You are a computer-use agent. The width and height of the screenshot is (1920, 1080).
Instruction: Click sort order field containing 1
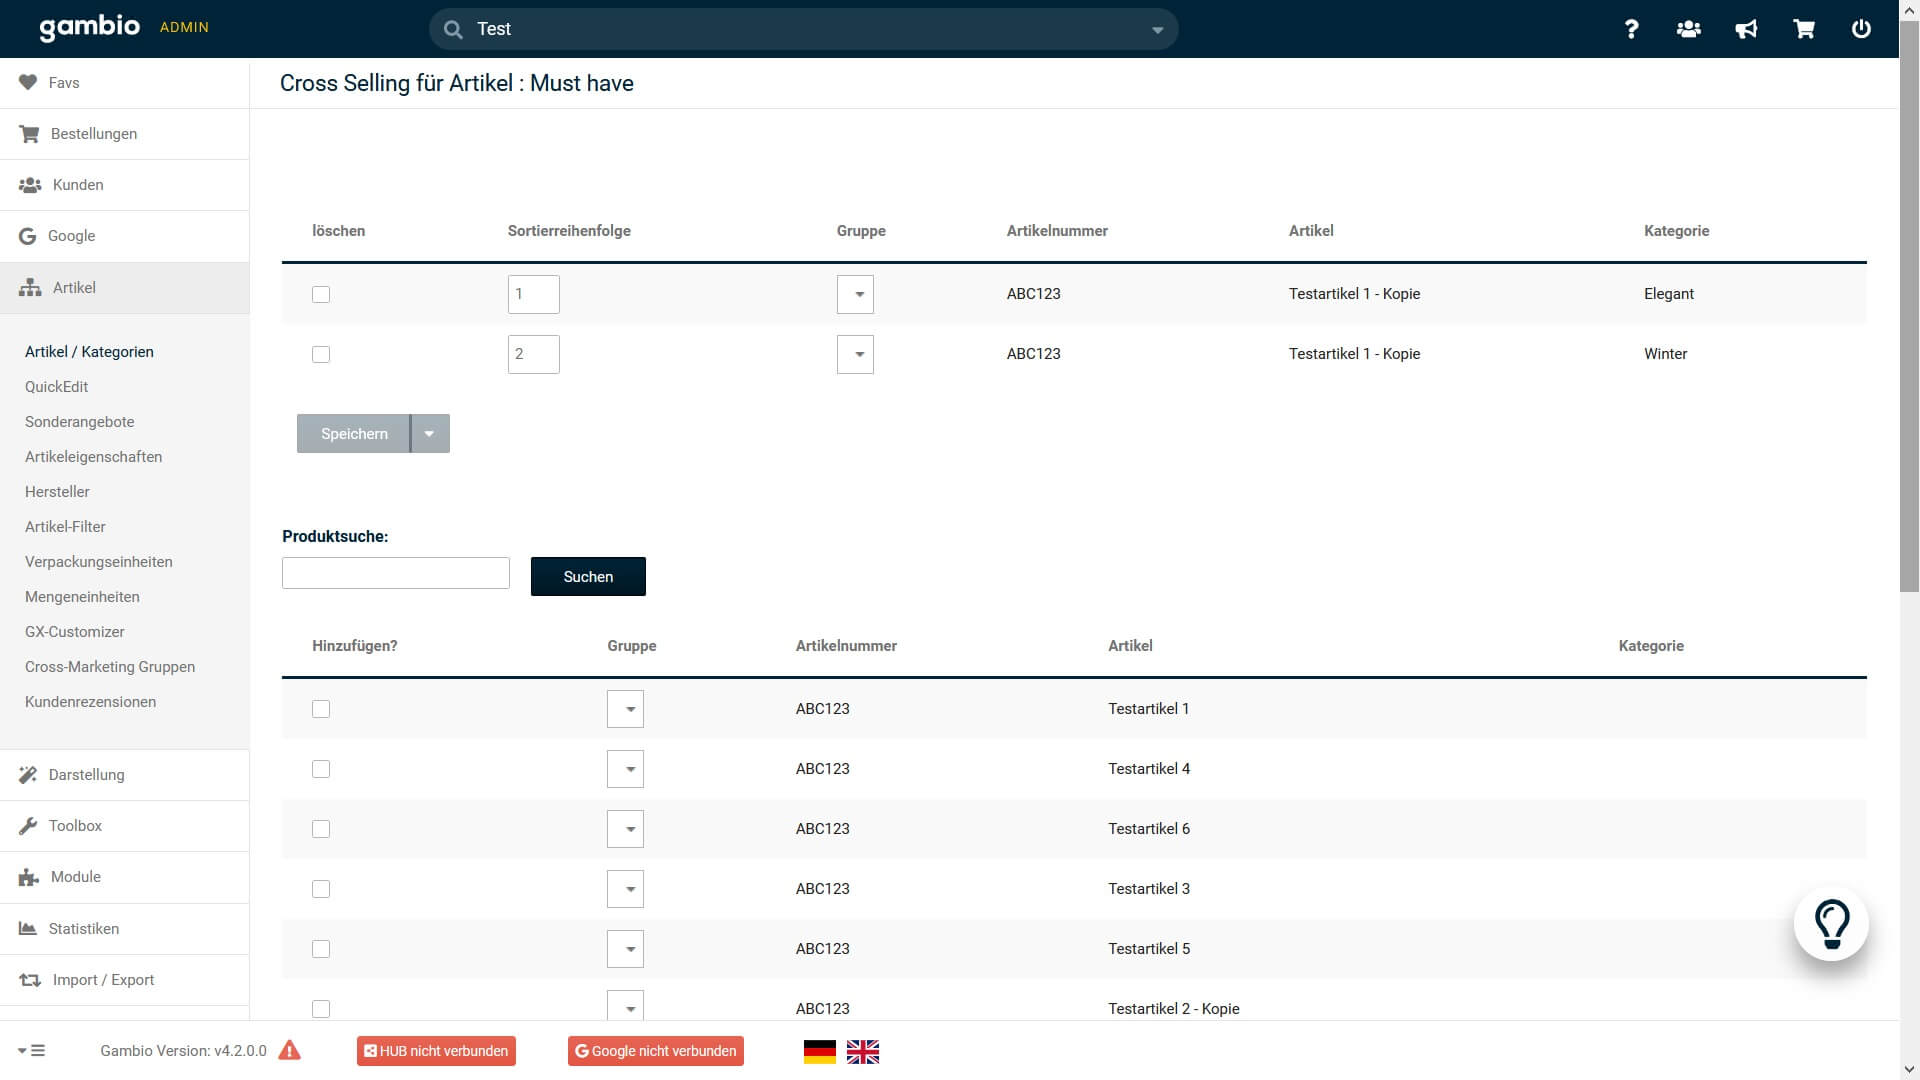click(534, 294)
